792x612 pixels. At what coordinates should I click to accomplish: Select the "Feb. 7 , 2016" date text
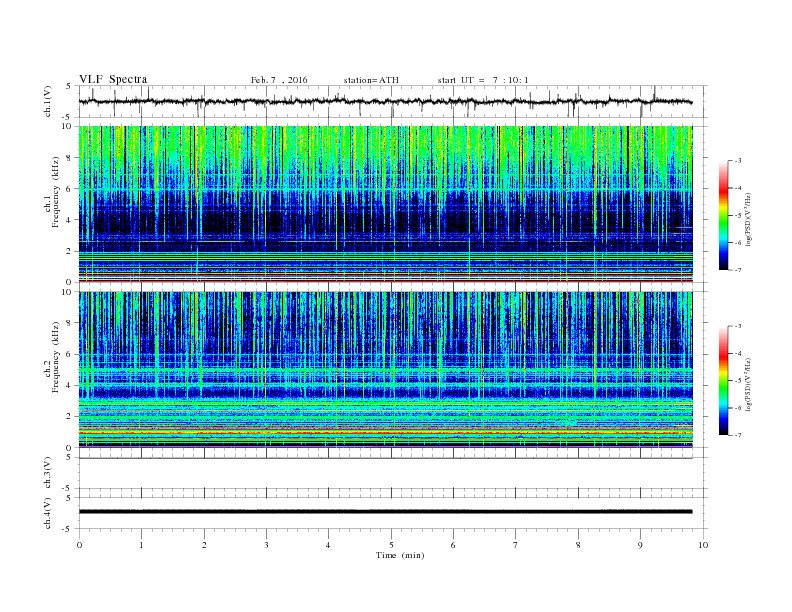279,80
